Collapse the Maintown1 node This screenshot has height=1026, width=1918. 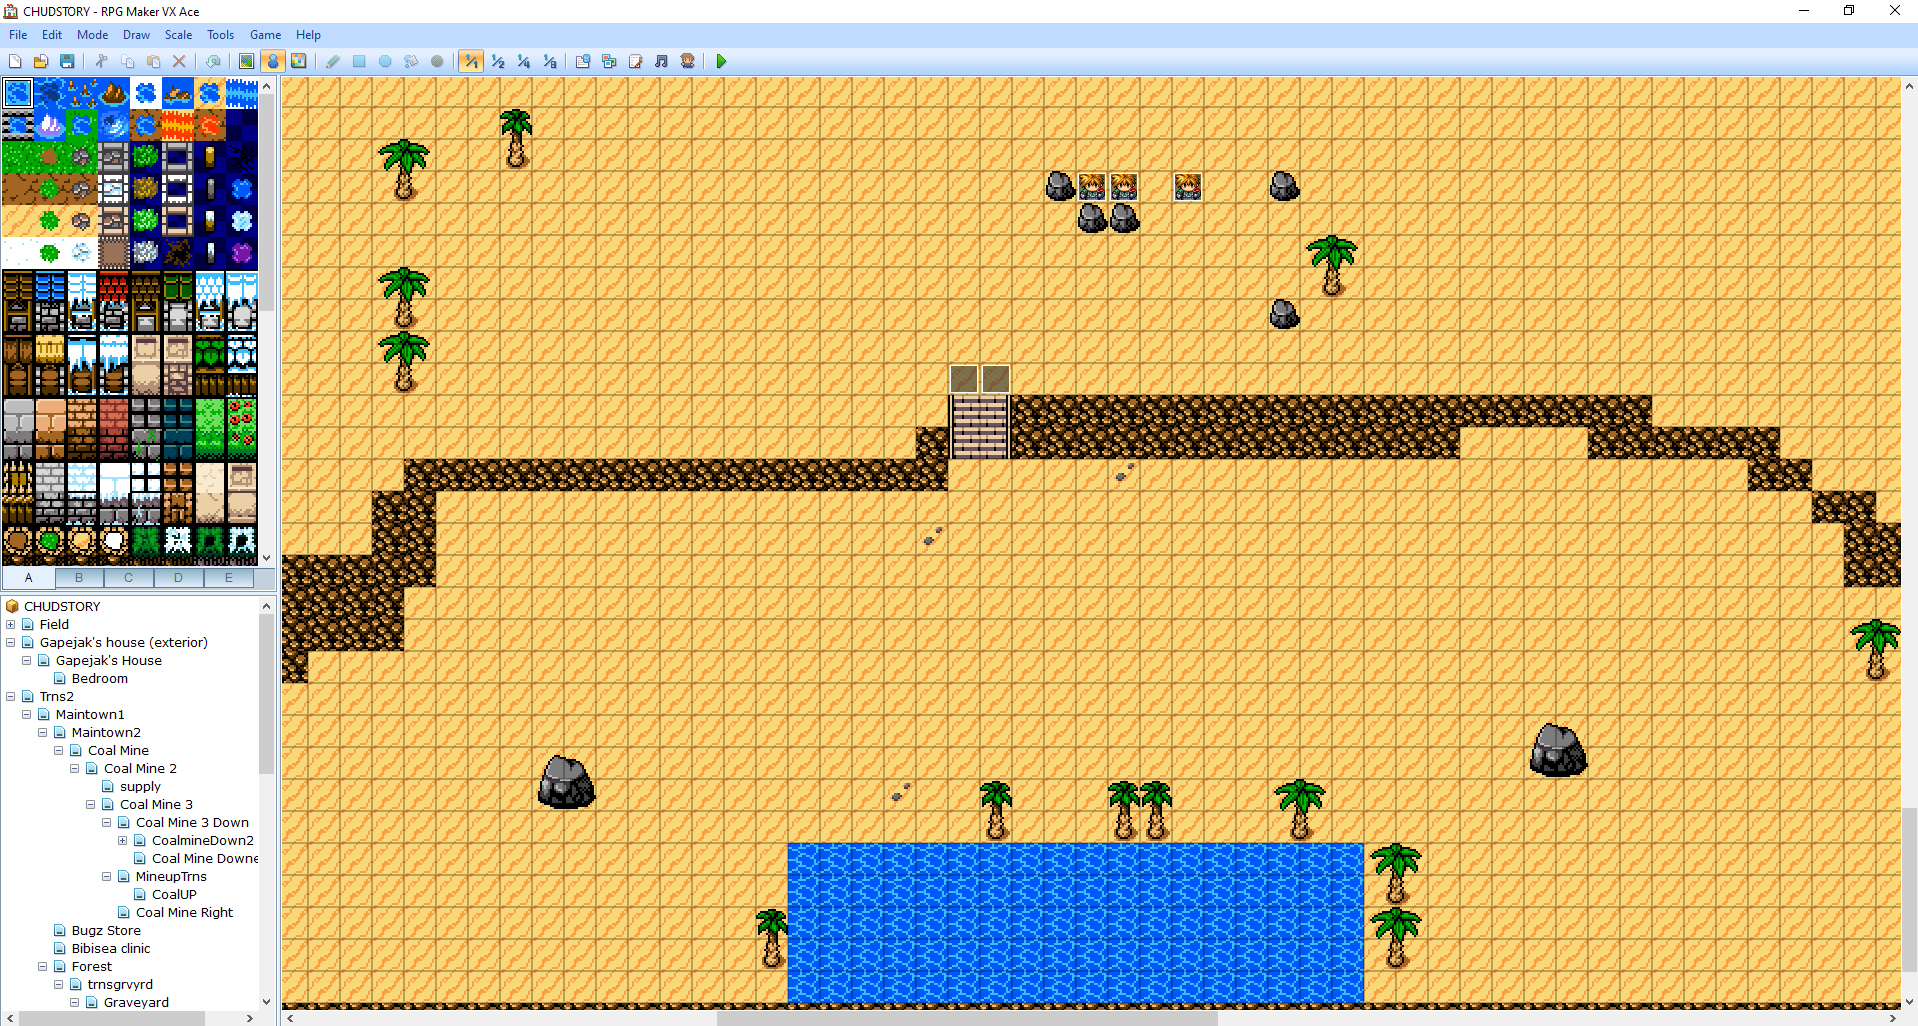pyautogui.click(x=27, y=715)
